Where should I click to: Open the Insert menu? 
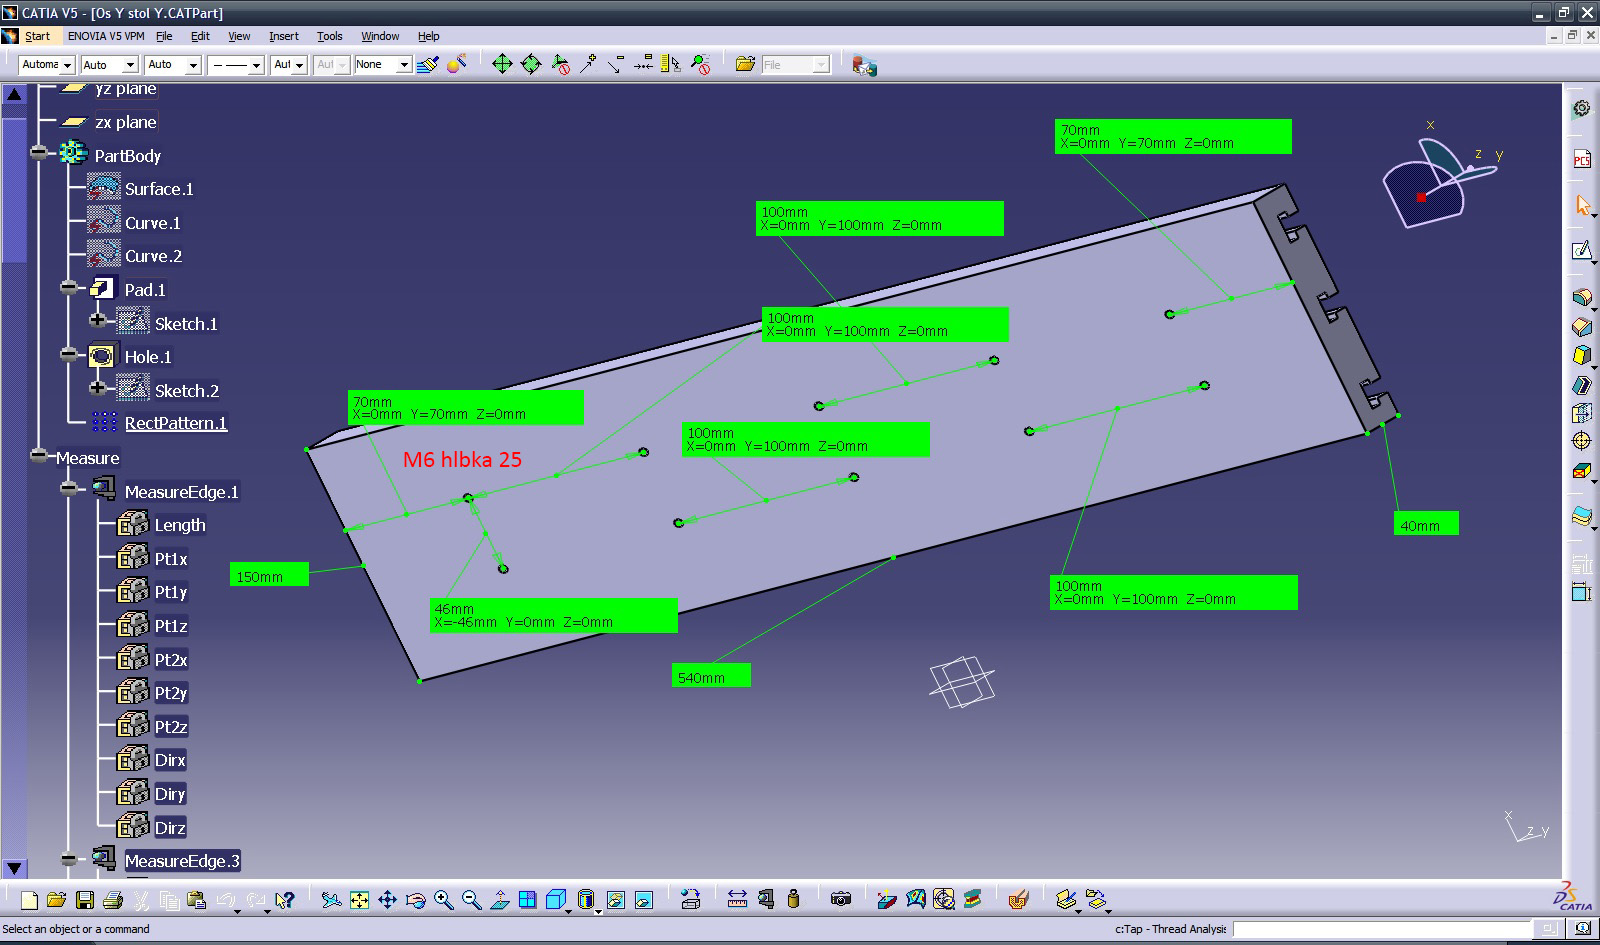tap(283, 36)
